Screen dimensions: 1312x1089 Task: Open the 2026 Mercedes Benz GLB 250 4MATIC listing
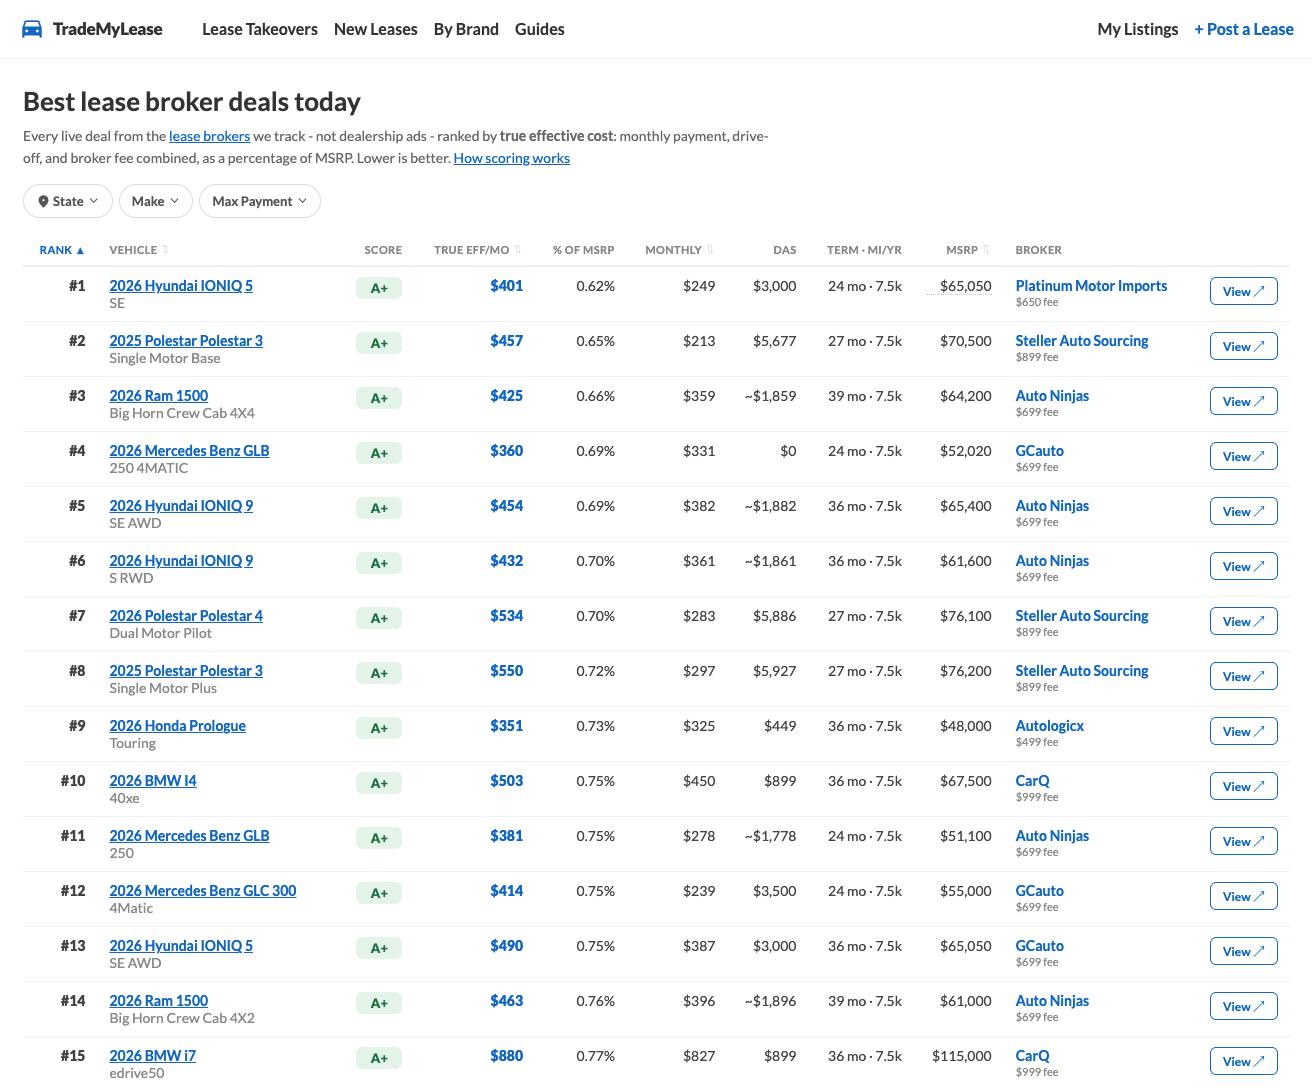(x=189, y=451)
